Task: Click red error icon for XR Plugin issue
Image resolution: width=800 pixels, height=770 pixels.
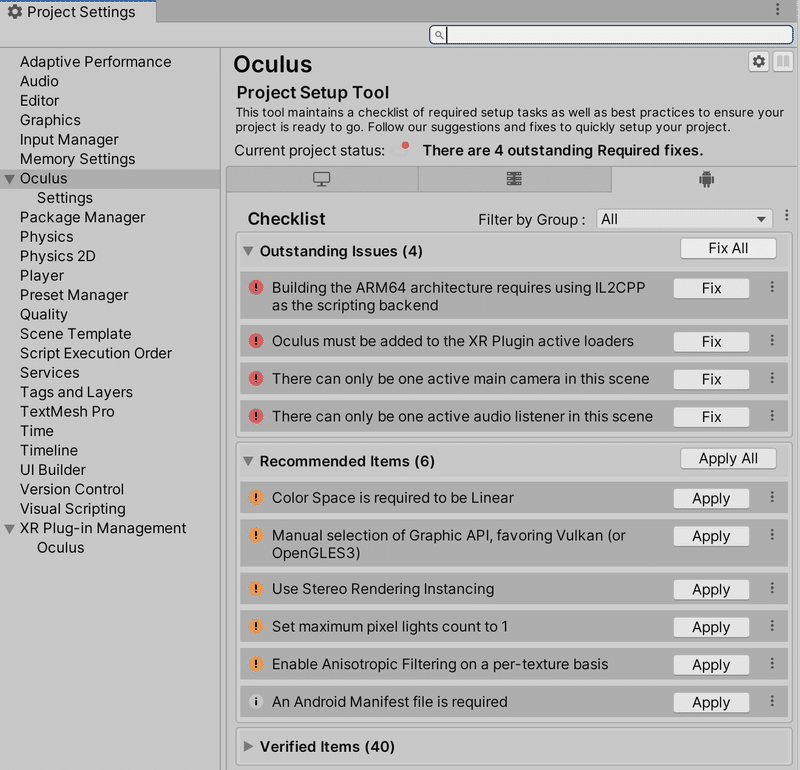Action: (x=256, y=341)
